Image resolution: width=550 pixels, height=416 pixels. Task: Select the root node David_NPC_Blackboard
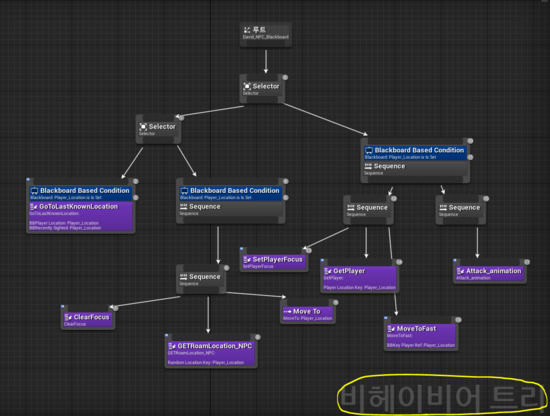(266, 34)
